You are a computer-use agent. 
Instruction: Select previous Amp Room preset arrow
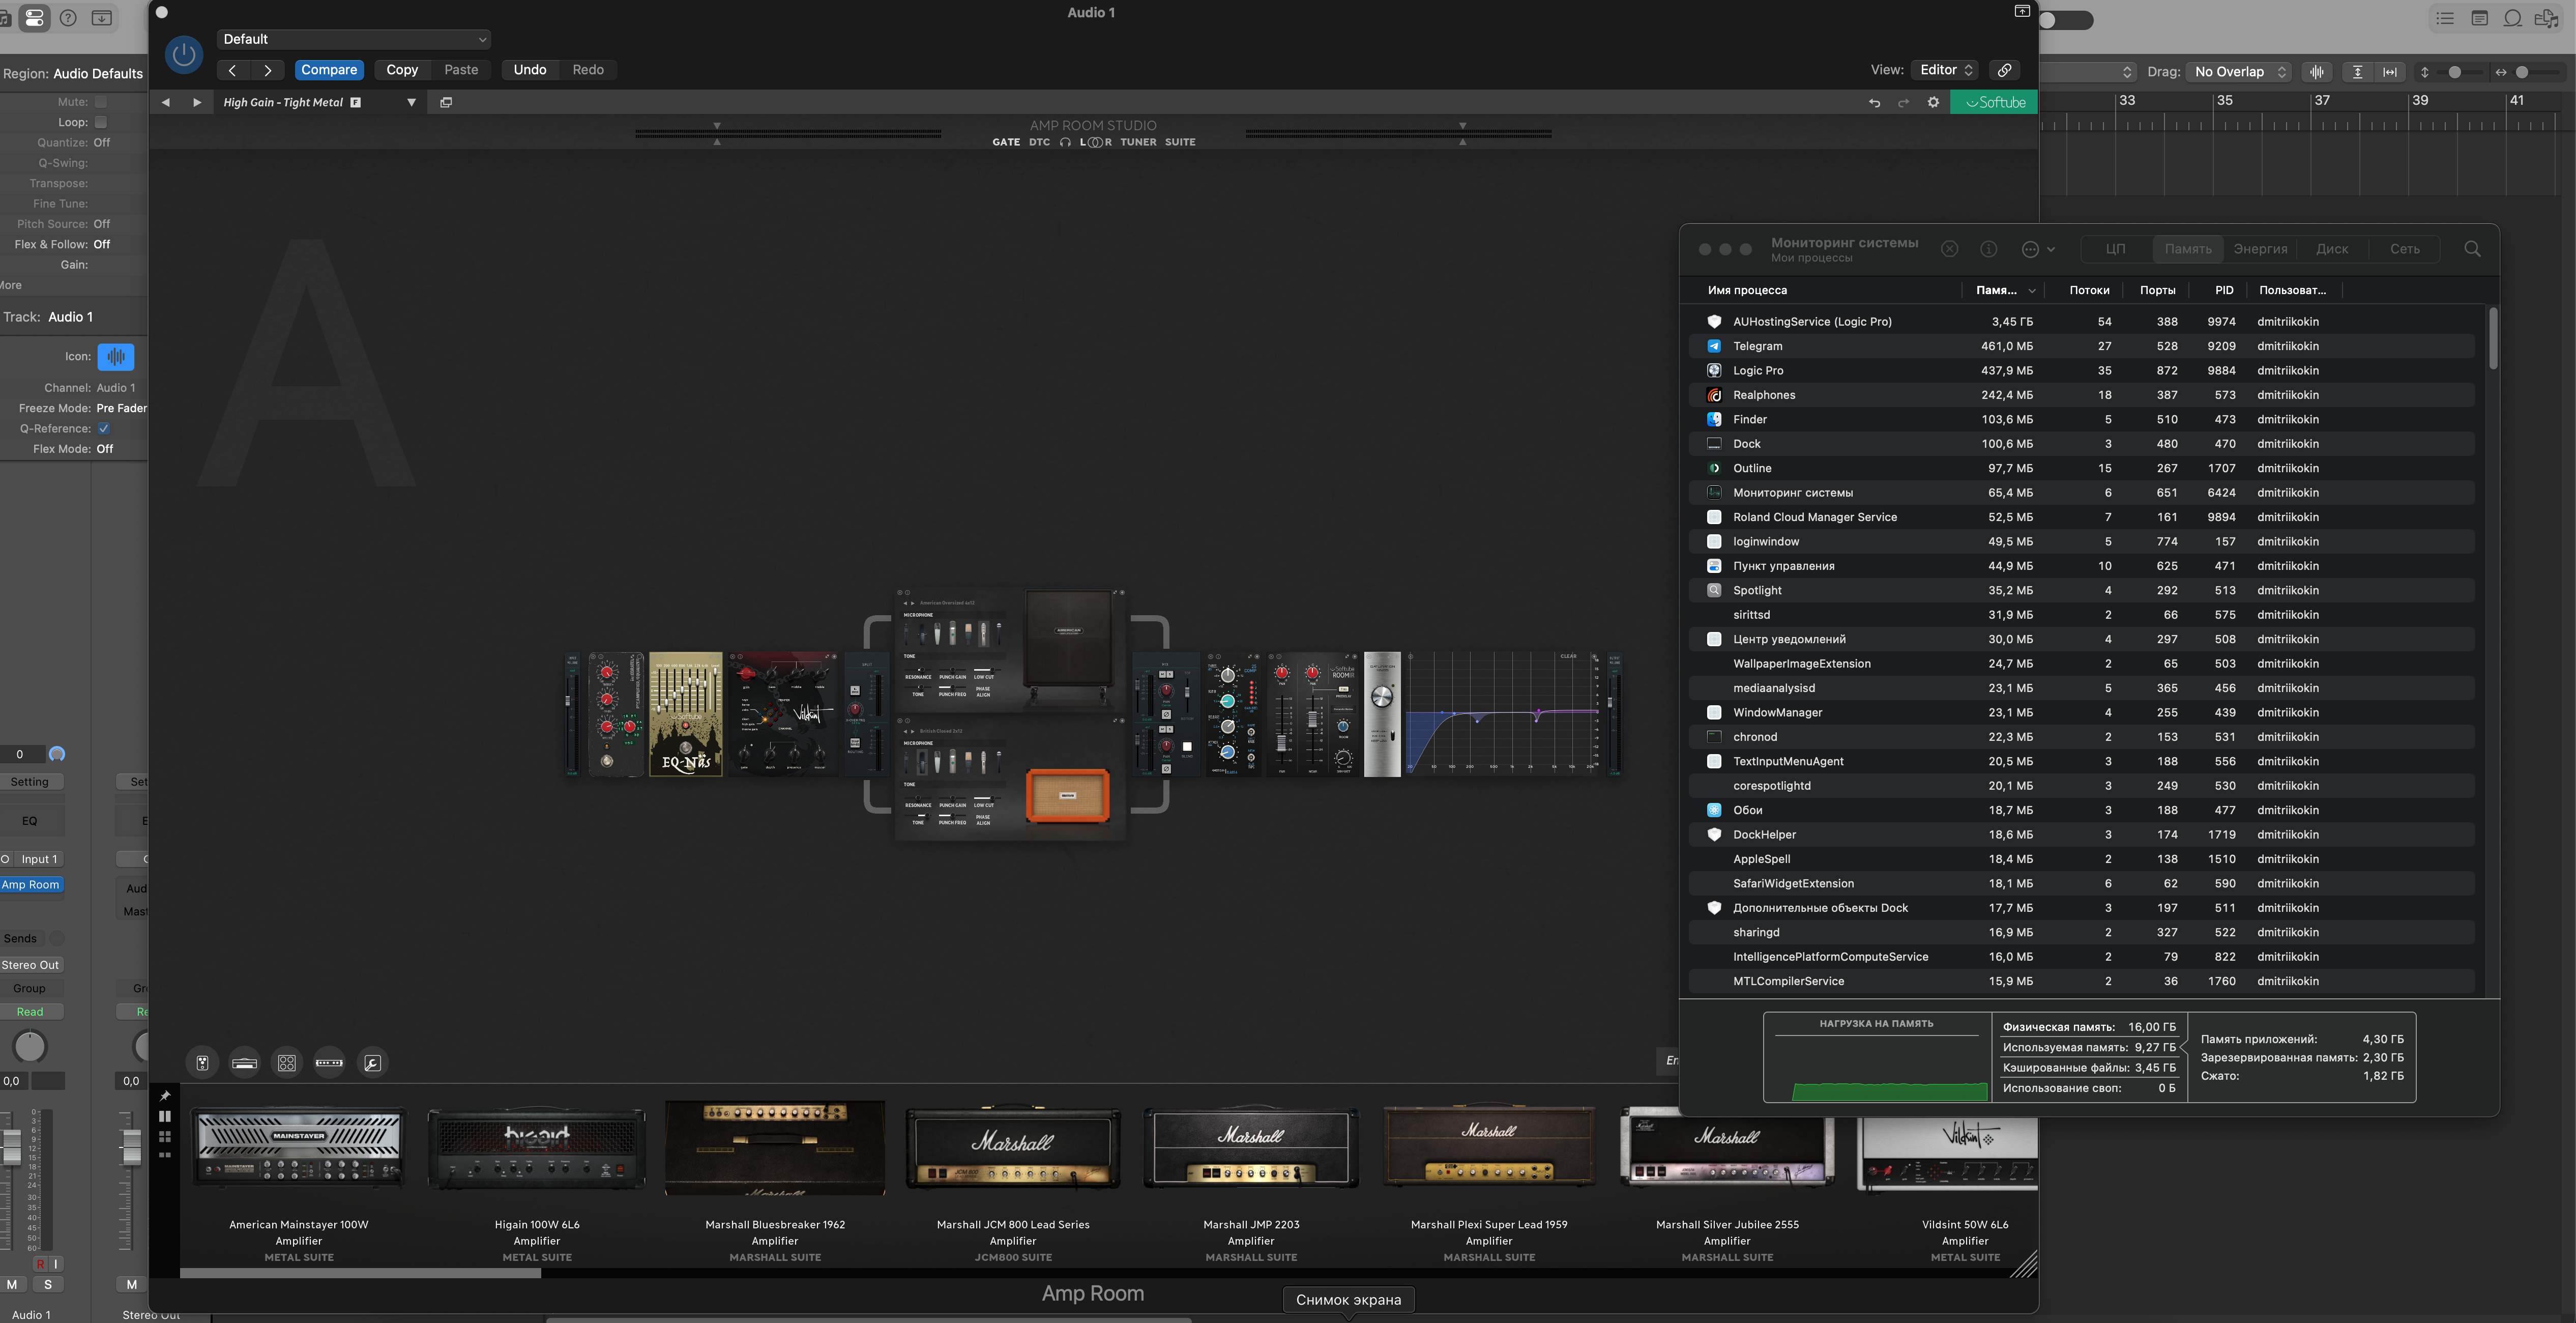[166, 102]
